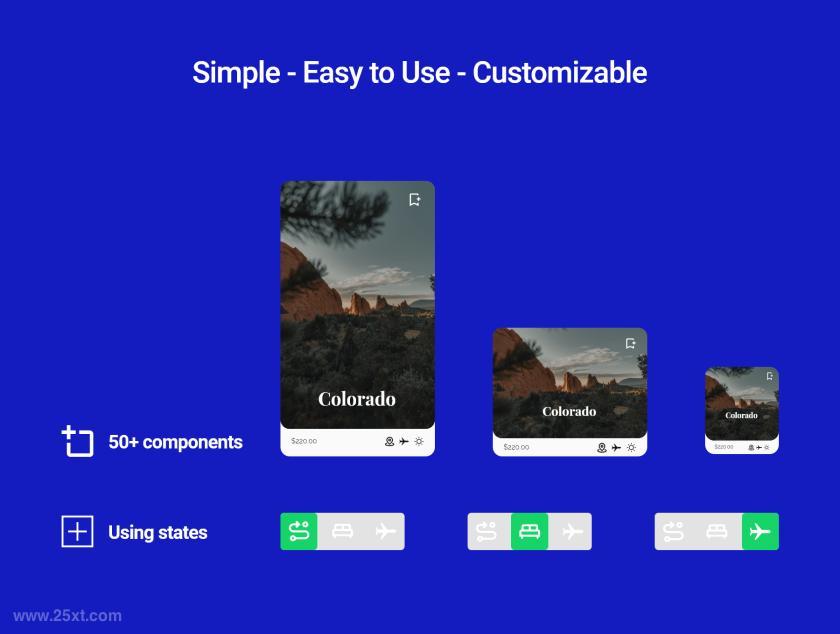
Task: Click the sun icon in the tallest card footer
Action: (x=419, y=442)
